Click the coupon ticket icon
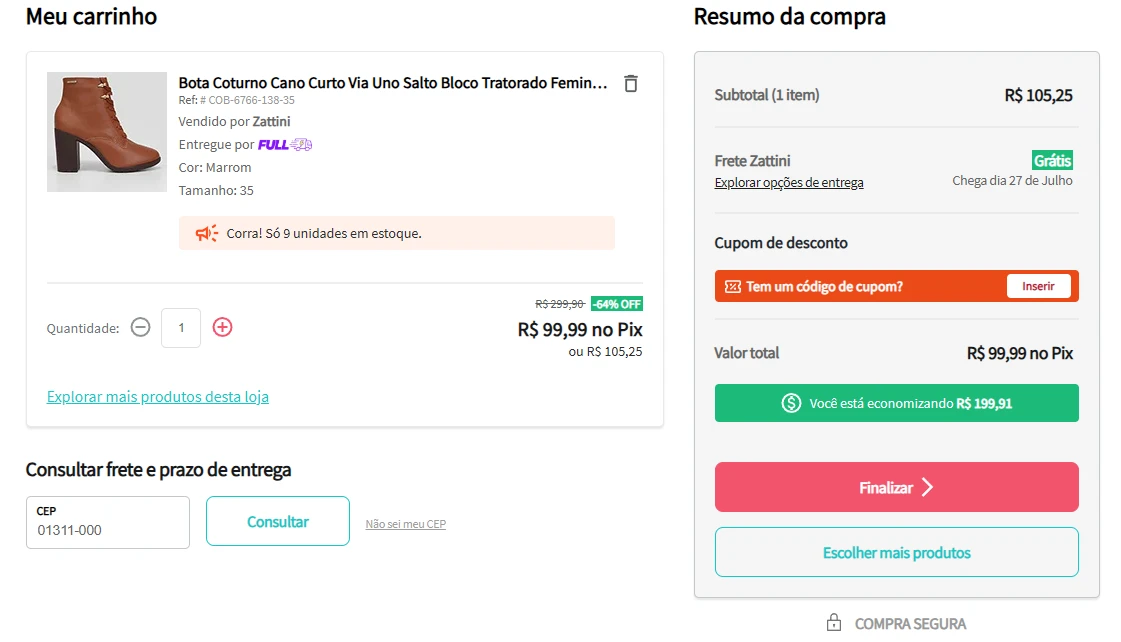Image resolution: width=1121 pixels, height=642 pixels. (x=733, y=287)
